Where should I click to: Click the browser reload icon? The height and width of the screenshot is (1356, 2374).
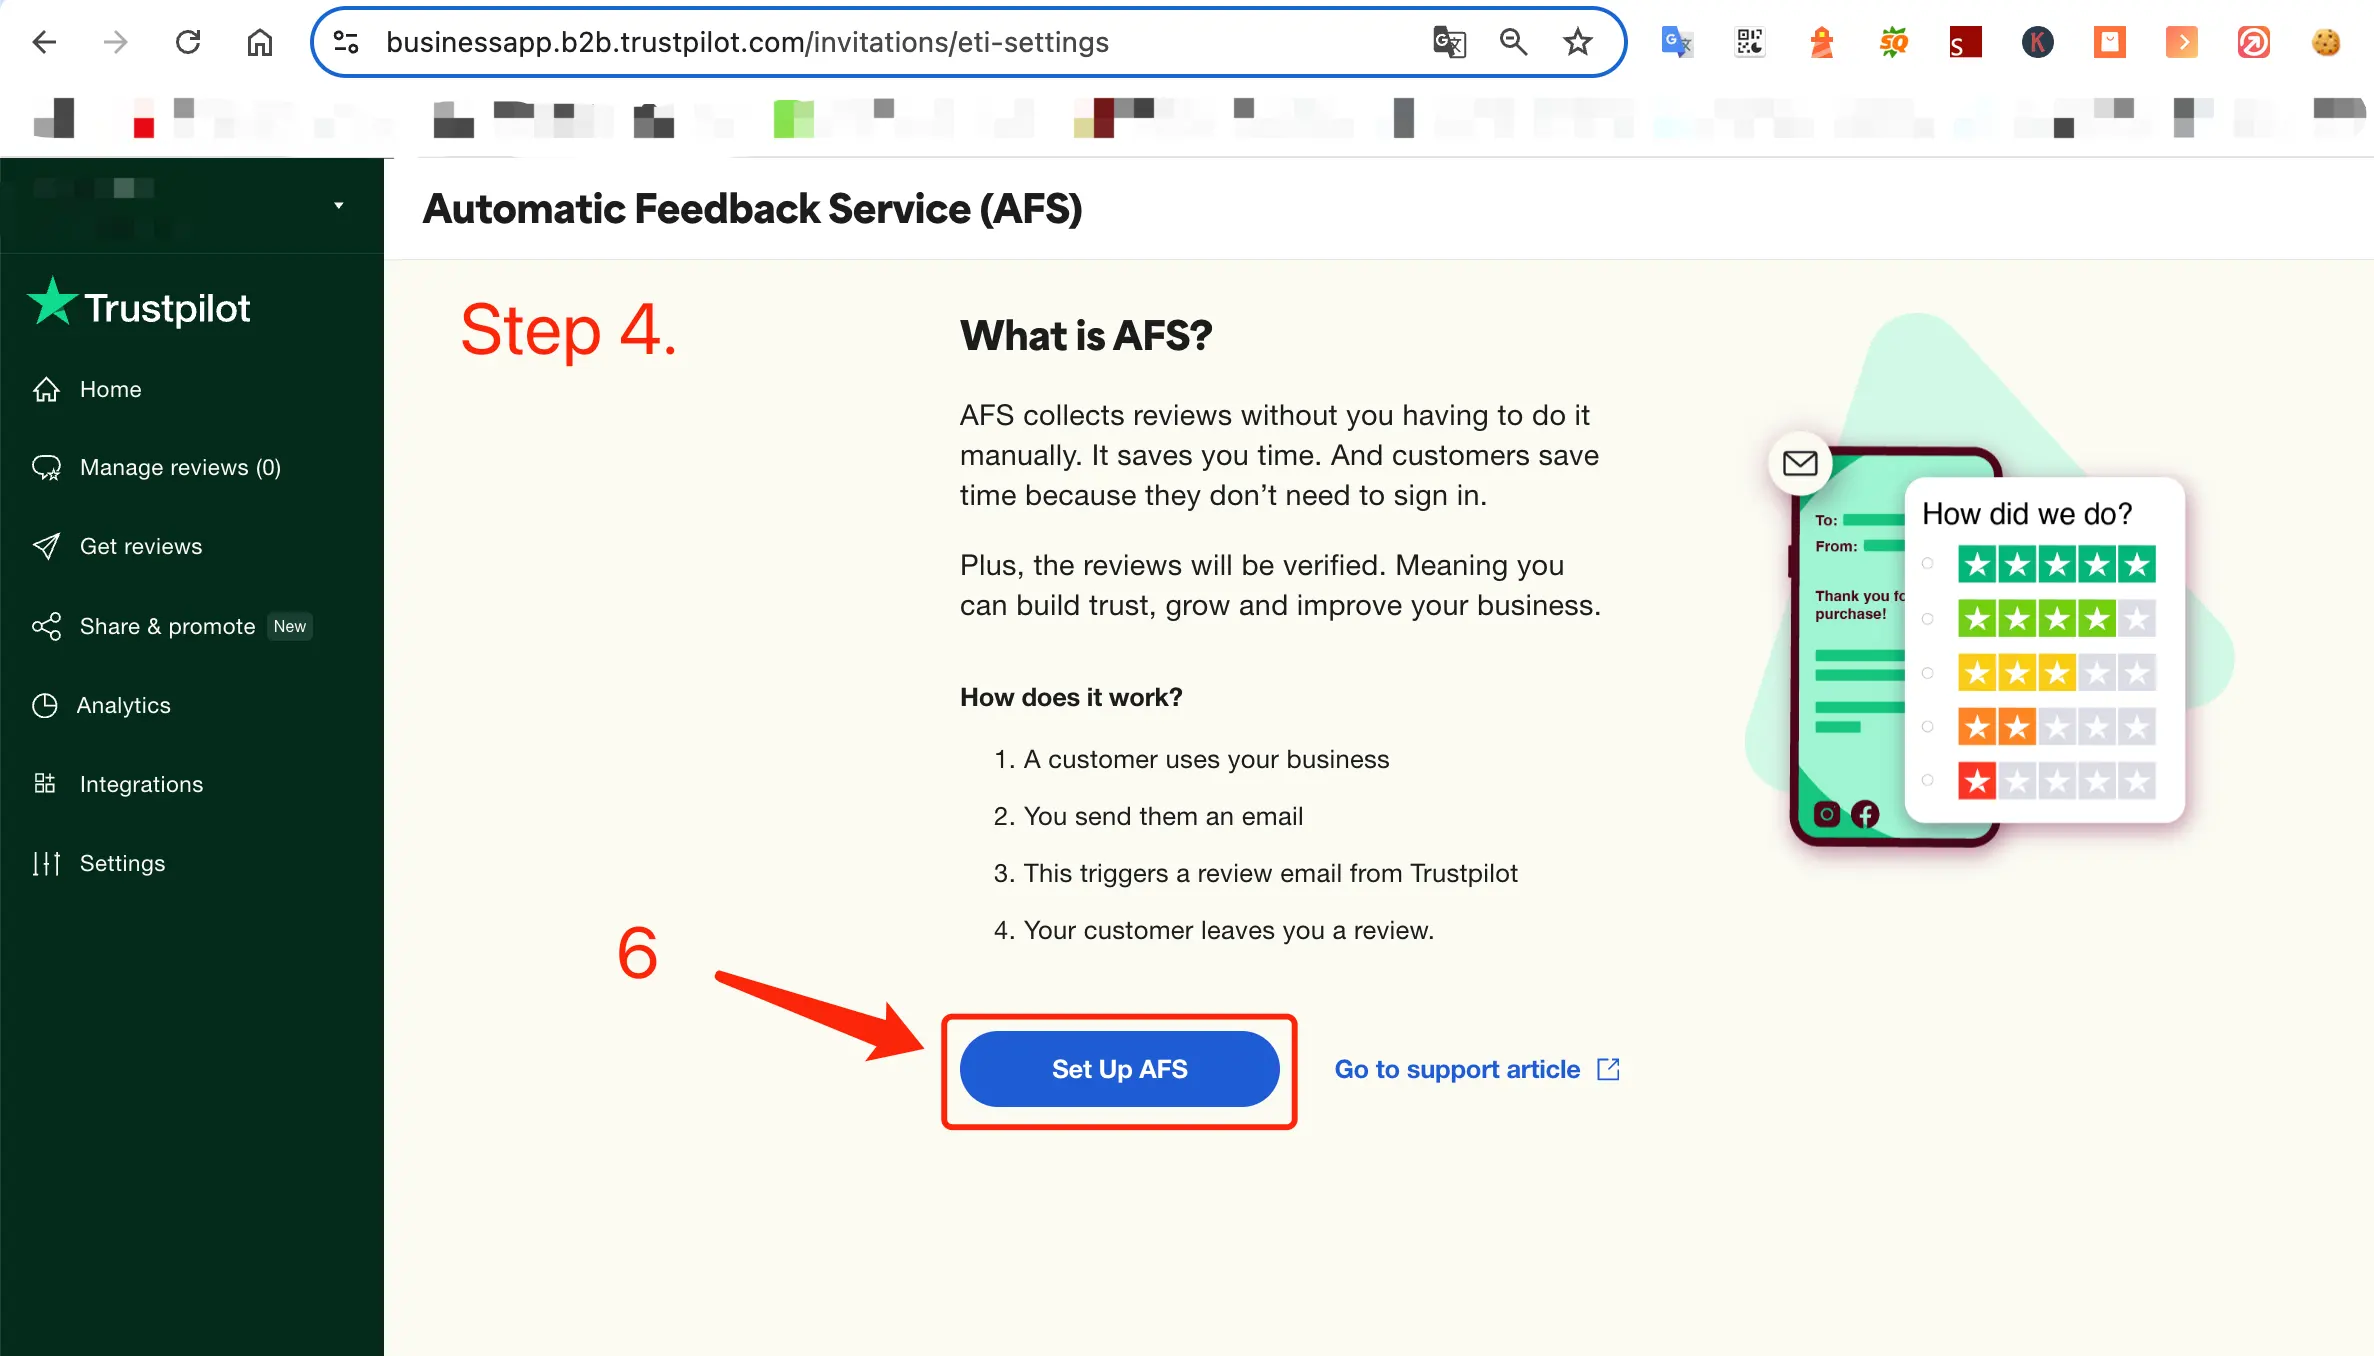[188, 42]
